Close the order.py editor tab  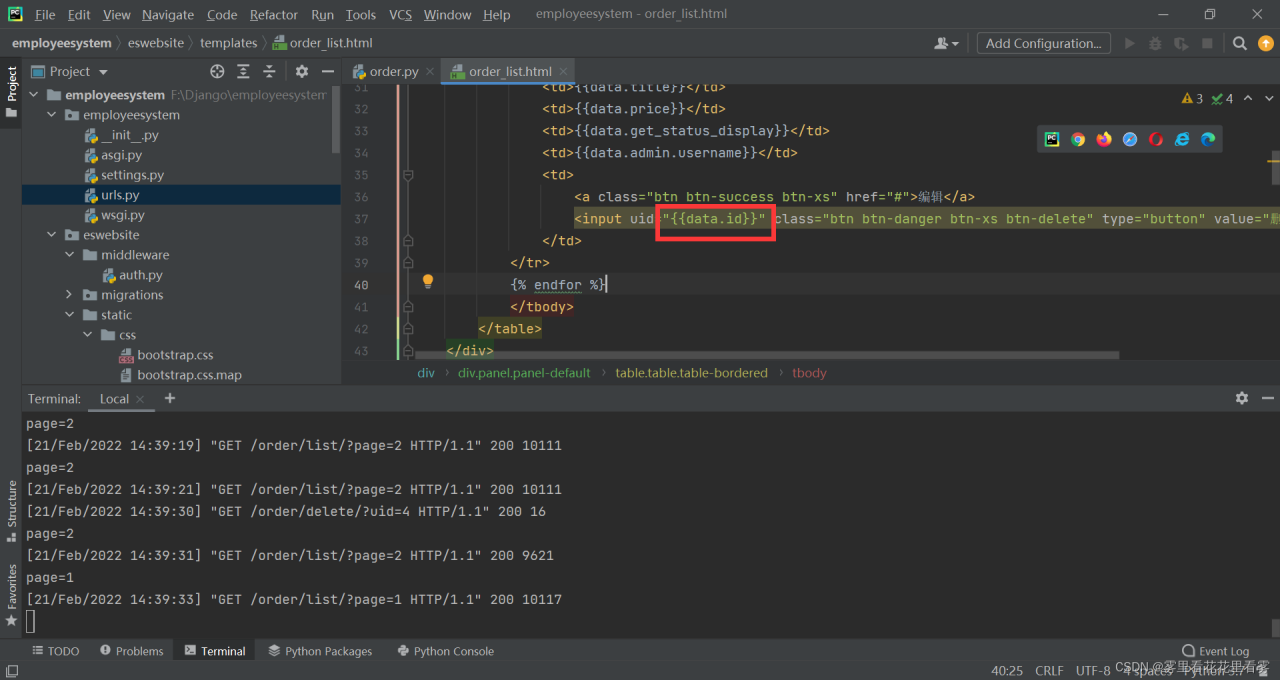430,71
